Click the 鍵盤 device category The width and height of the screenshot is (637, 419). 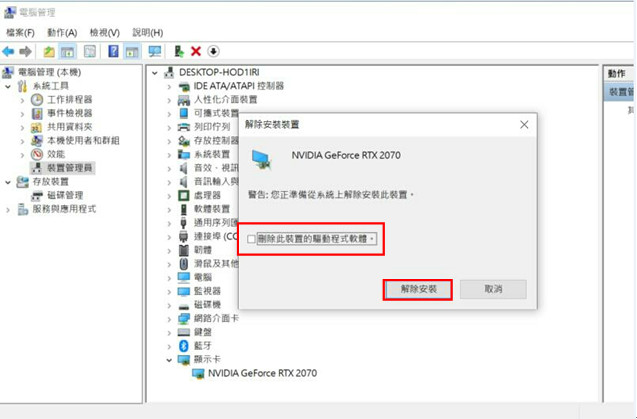click(x=203, y=332)
